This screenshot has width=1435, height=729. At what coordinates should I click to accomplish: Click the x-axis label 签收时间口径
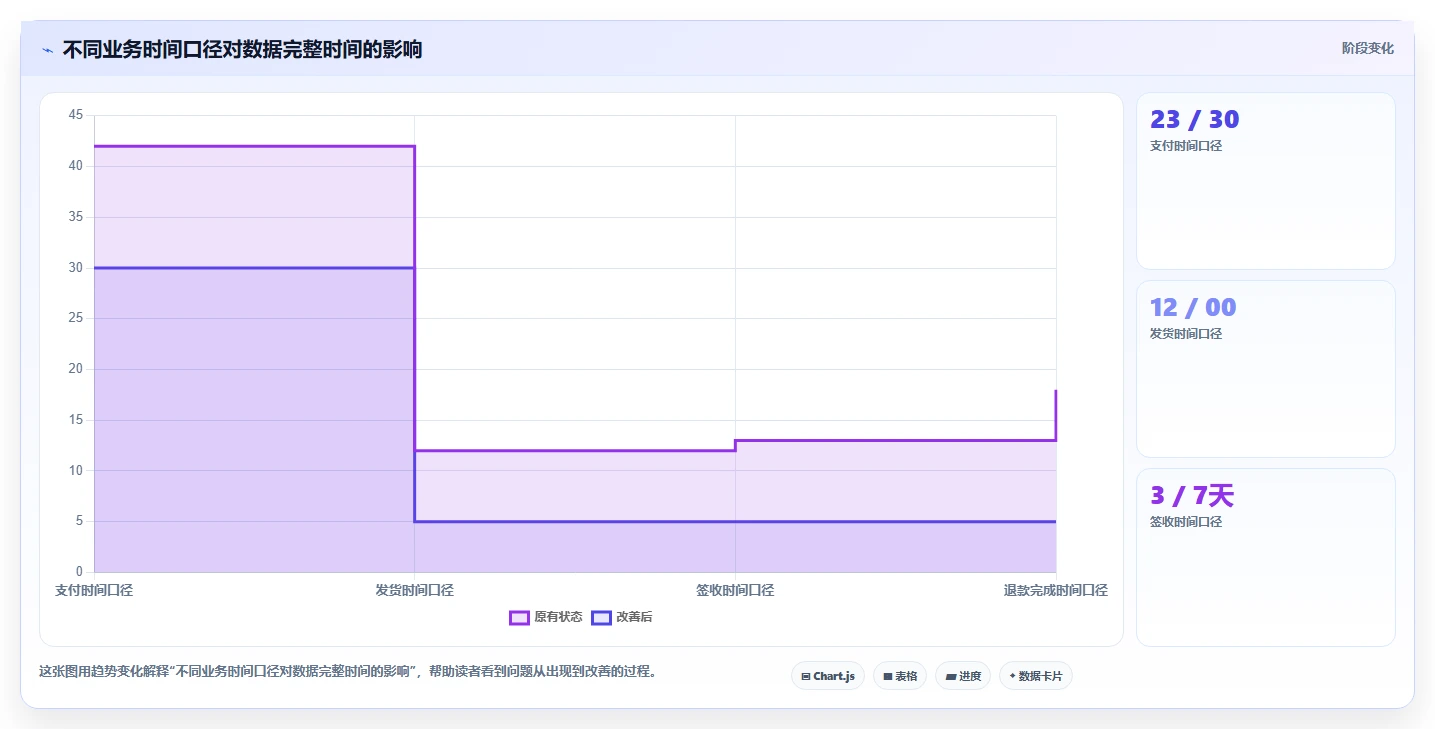(735, 591)
